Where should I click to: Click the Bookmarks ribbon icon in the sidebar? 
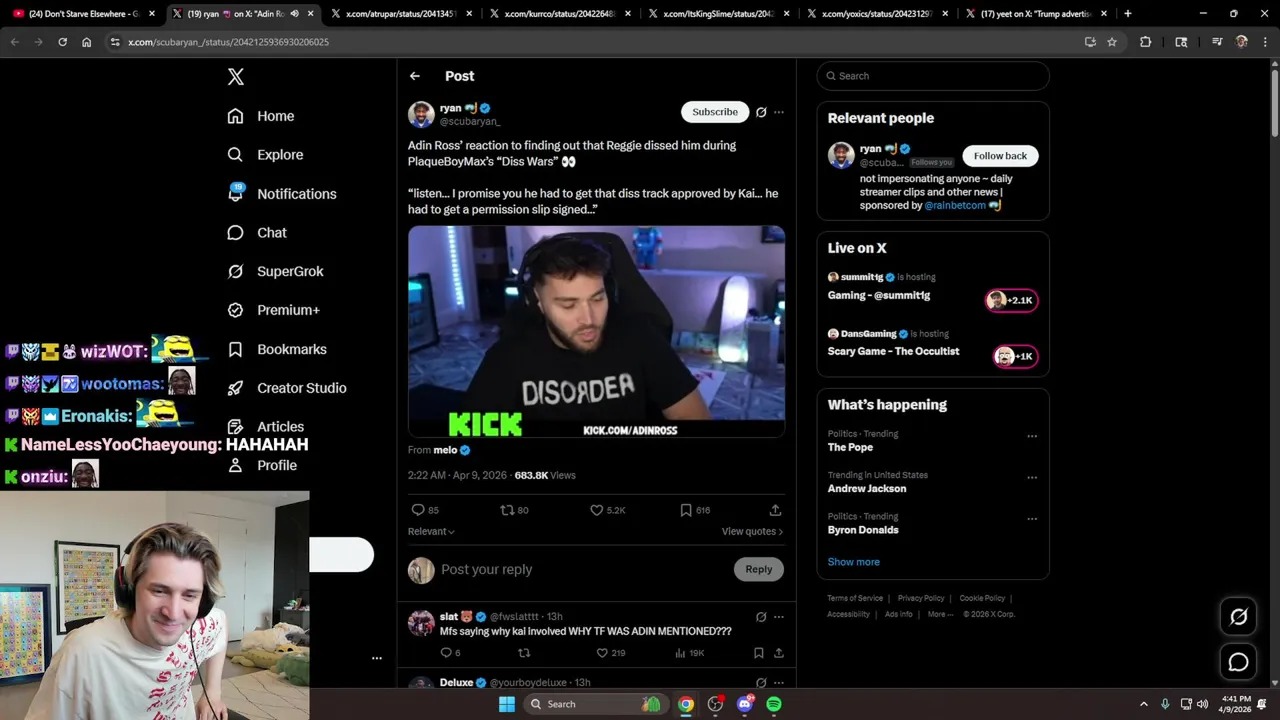(x=235, y=349)
